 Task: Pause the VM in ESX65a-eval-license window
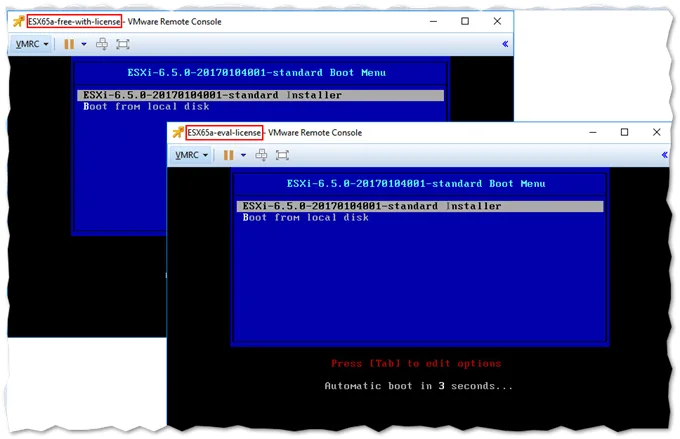(x=229, y=155)
